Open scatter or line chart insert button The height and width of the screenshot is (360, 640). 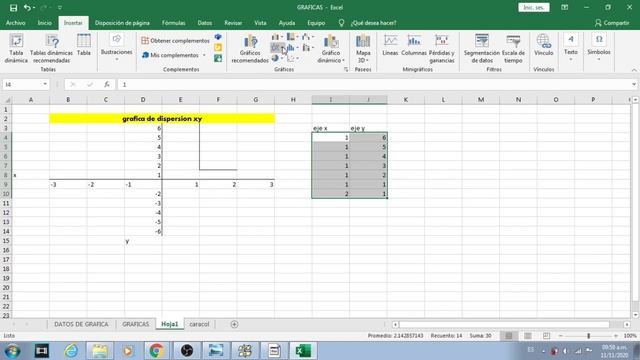pos(277,48)
